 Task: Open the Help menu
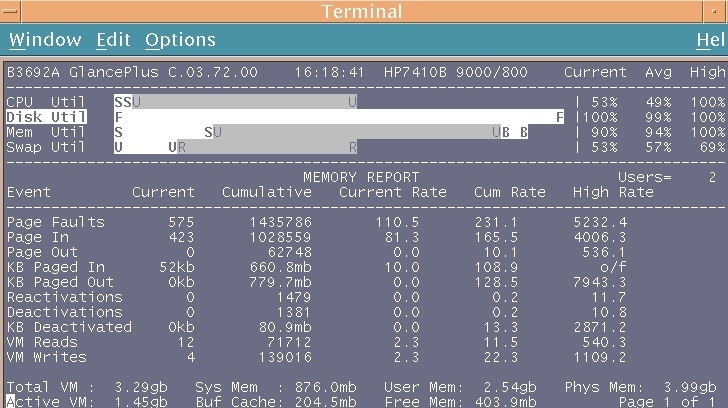(x=711, y=40)
